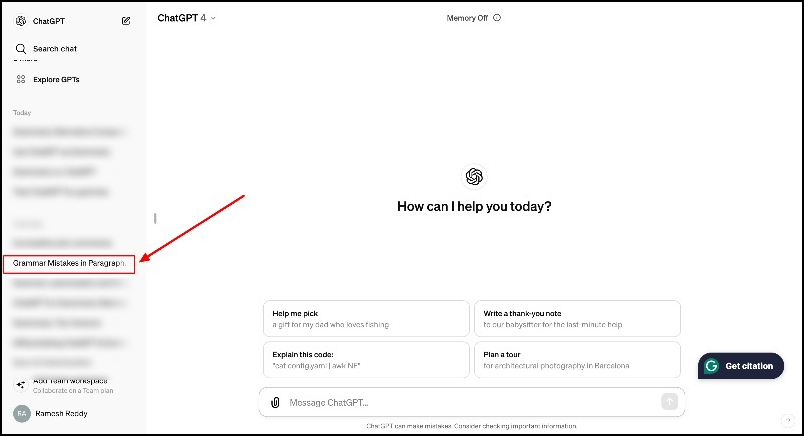Choose Write a thank-you note card
Image resolution: width=804 pixels, height=436 pixels.
(577, 319)
